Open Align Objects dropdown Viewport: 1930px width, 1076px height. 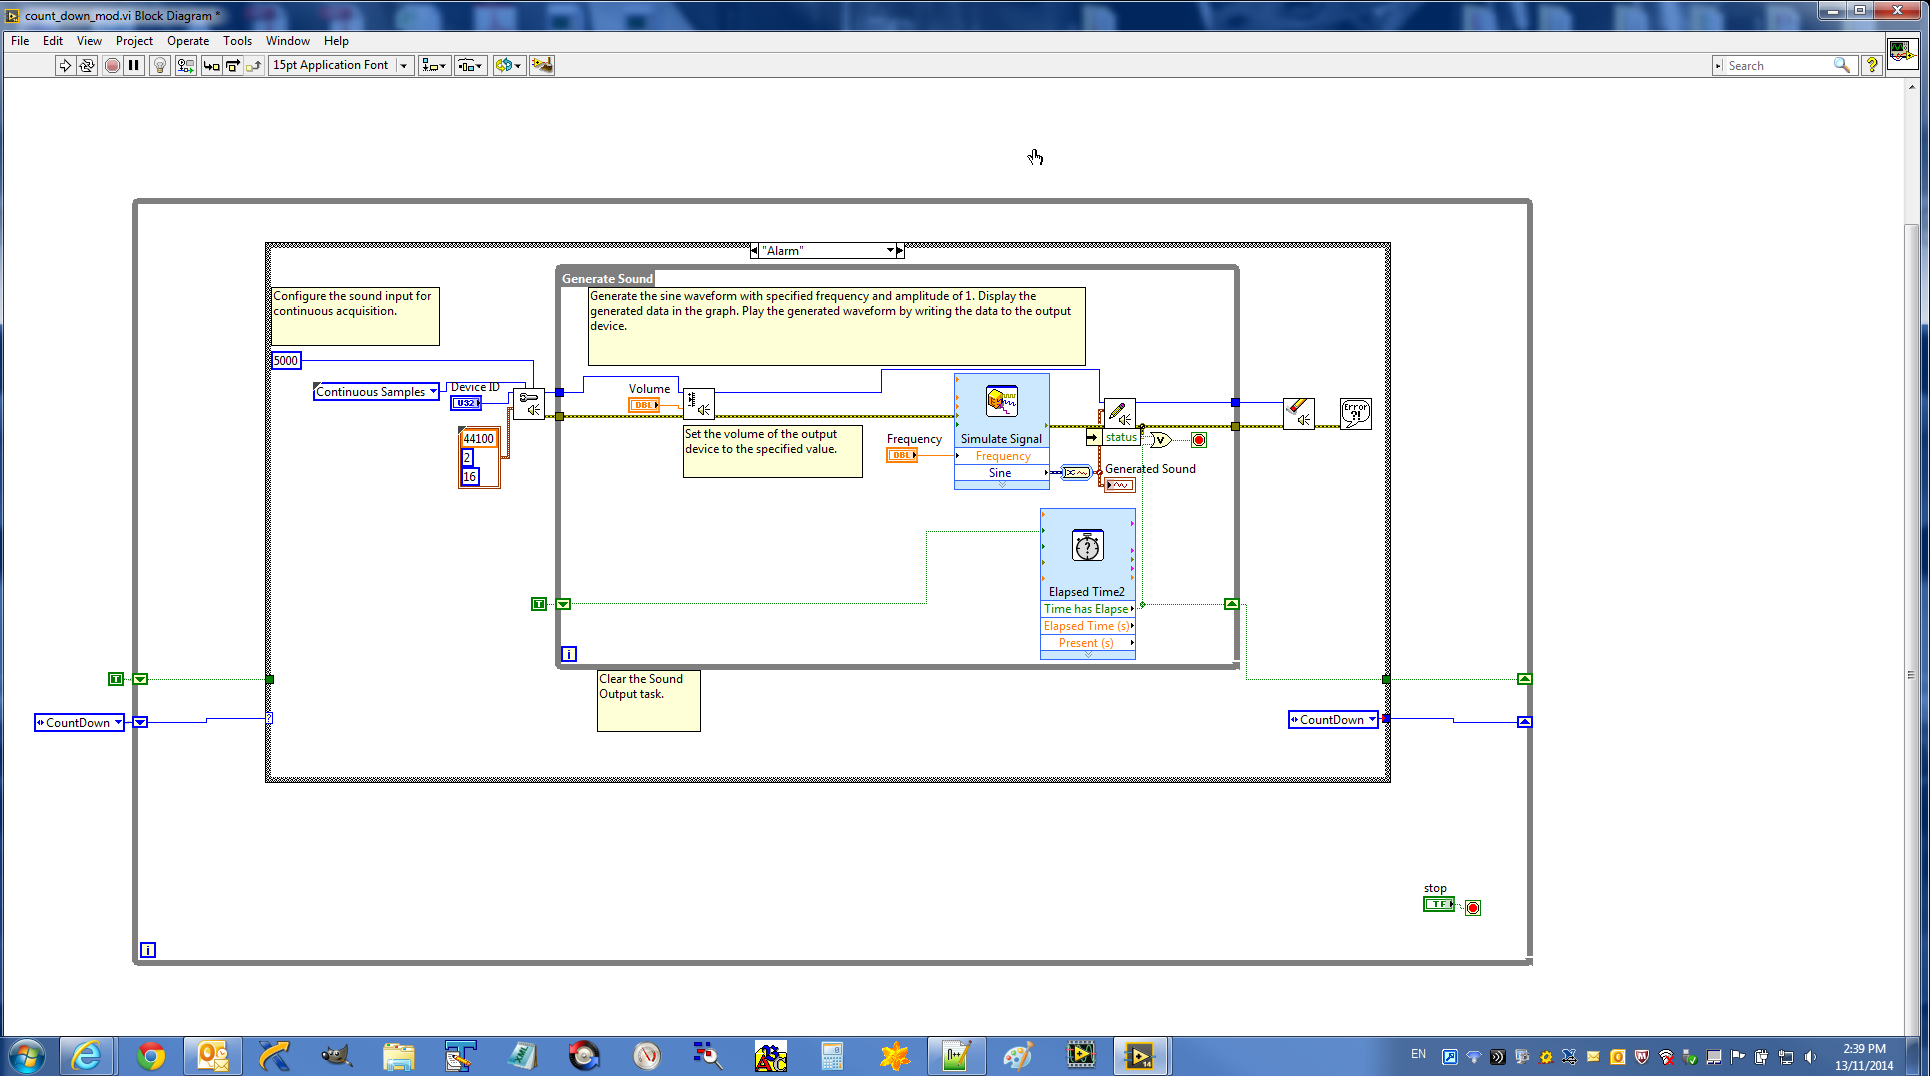coord(434,65)
